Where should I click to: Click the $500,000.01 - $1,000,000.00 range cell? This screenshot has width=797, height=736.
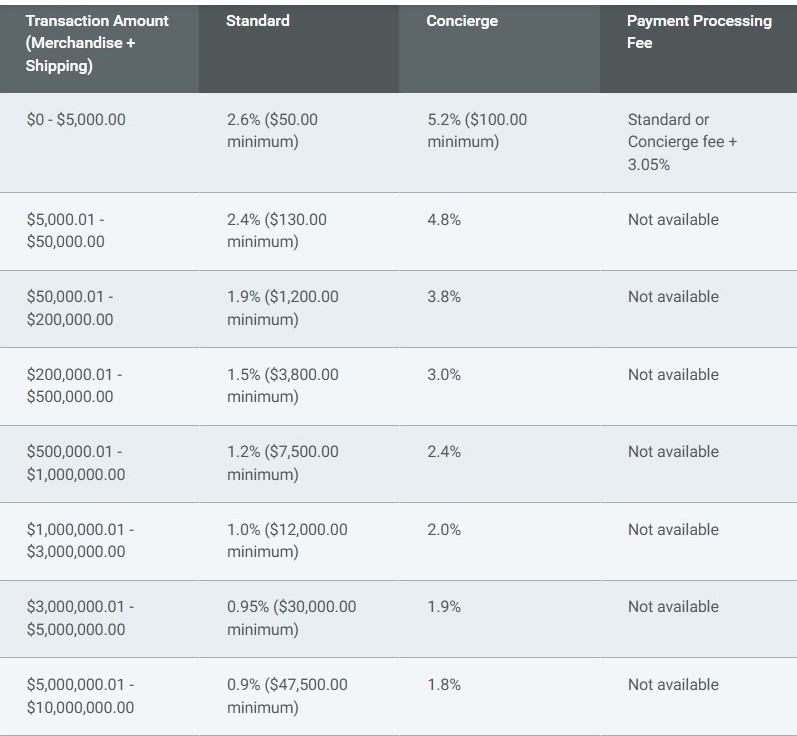click(76, 463)
